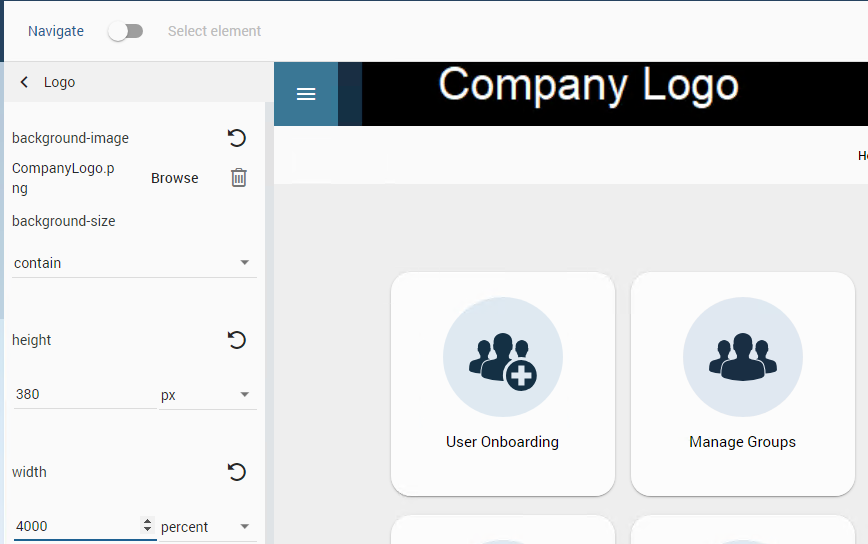Click the User Onboarding icon
This screenshot has height=544, width=868.
coord(502,357)
